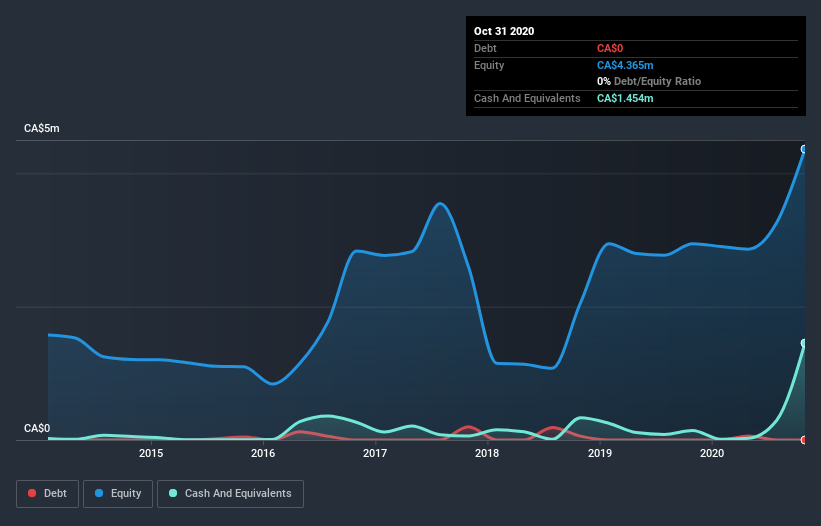Click the 2015 x-axis label

point(151,453)
